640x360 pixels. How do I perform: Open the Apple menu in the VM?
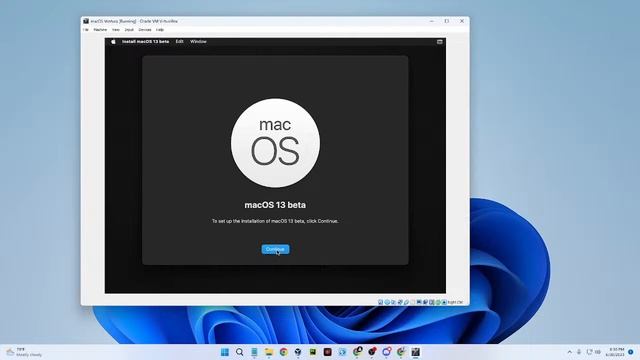(x=113, y=42)
